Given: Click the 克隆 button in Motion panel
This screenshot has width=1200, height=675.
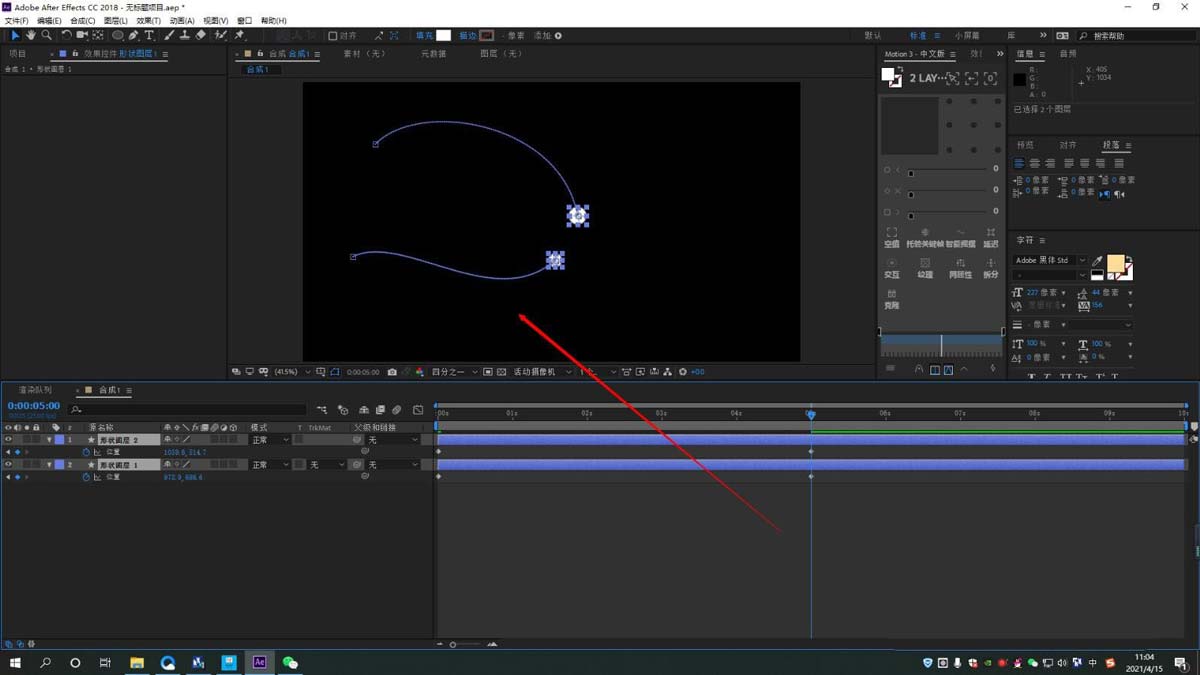Looking at the screenshot, I should tap(891, 299).
